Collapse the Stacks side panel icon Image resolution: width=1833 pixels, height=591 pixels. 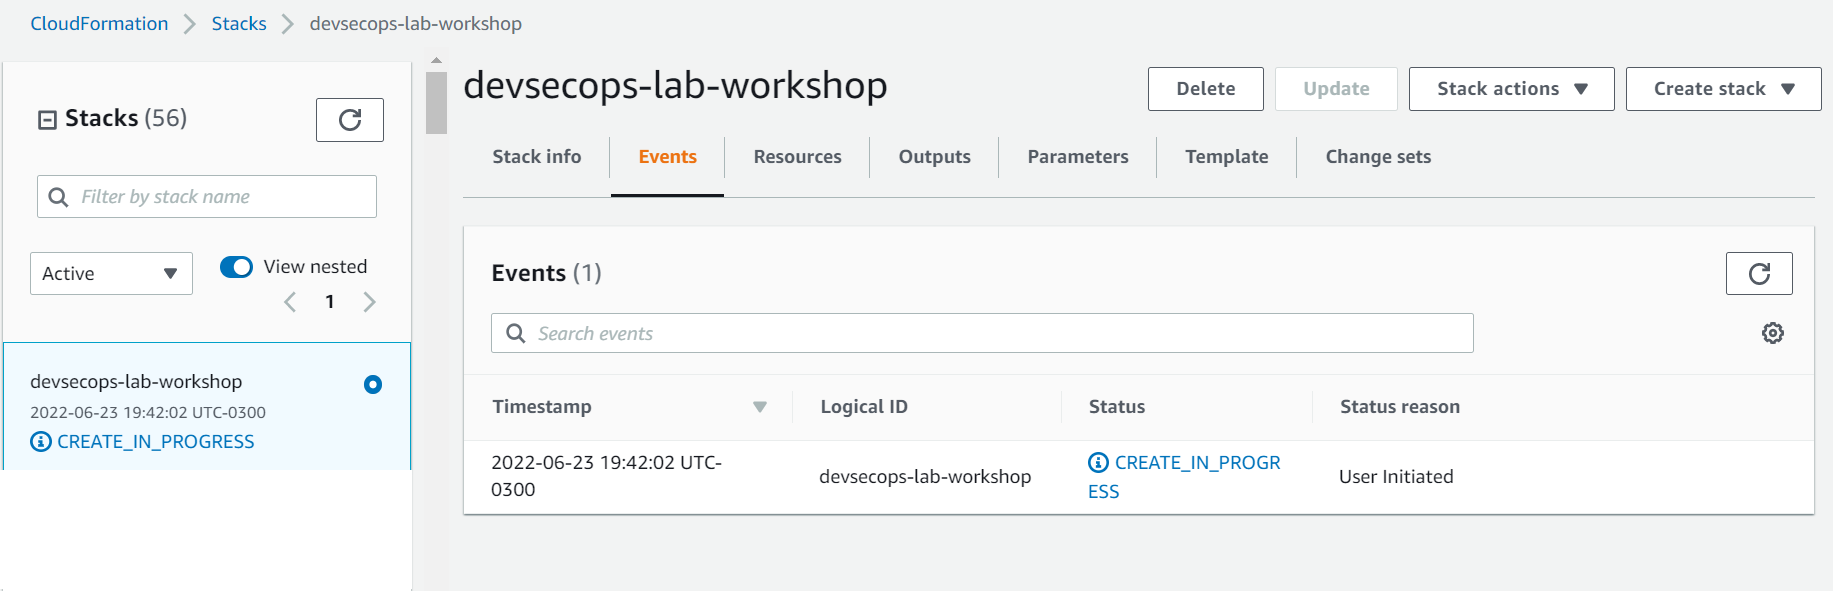click(x=47, y=120)
